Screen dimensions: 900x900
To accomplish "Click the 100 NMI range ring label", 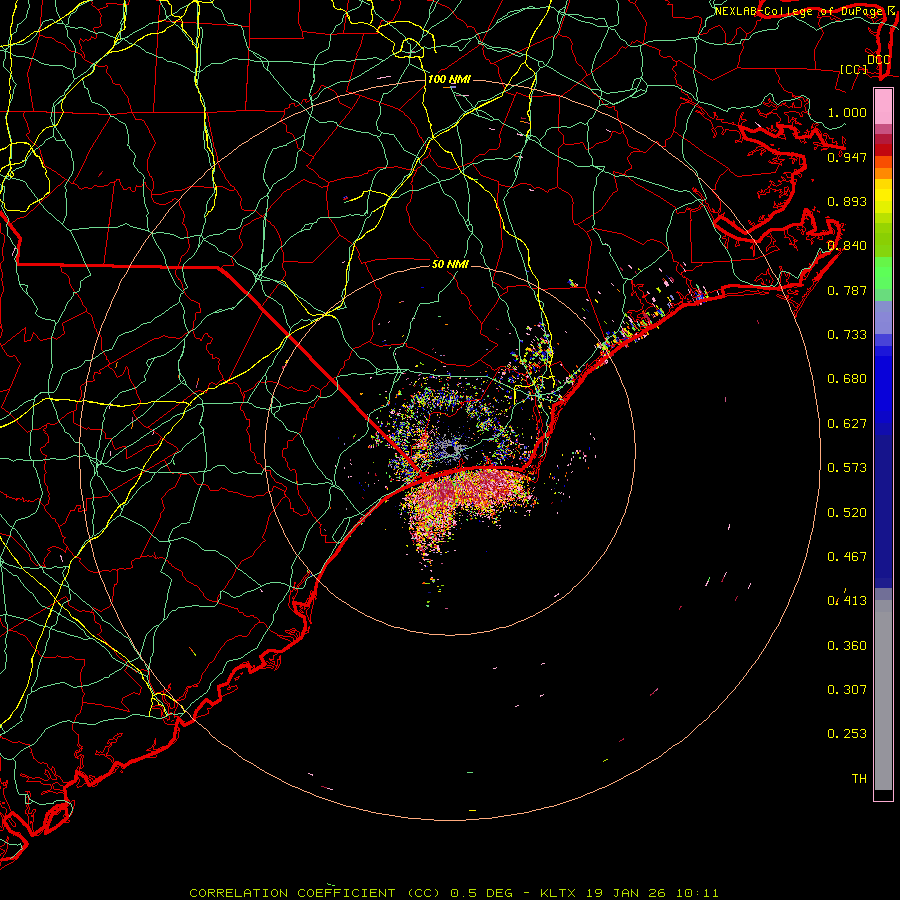I will click(x=449, y=79).
